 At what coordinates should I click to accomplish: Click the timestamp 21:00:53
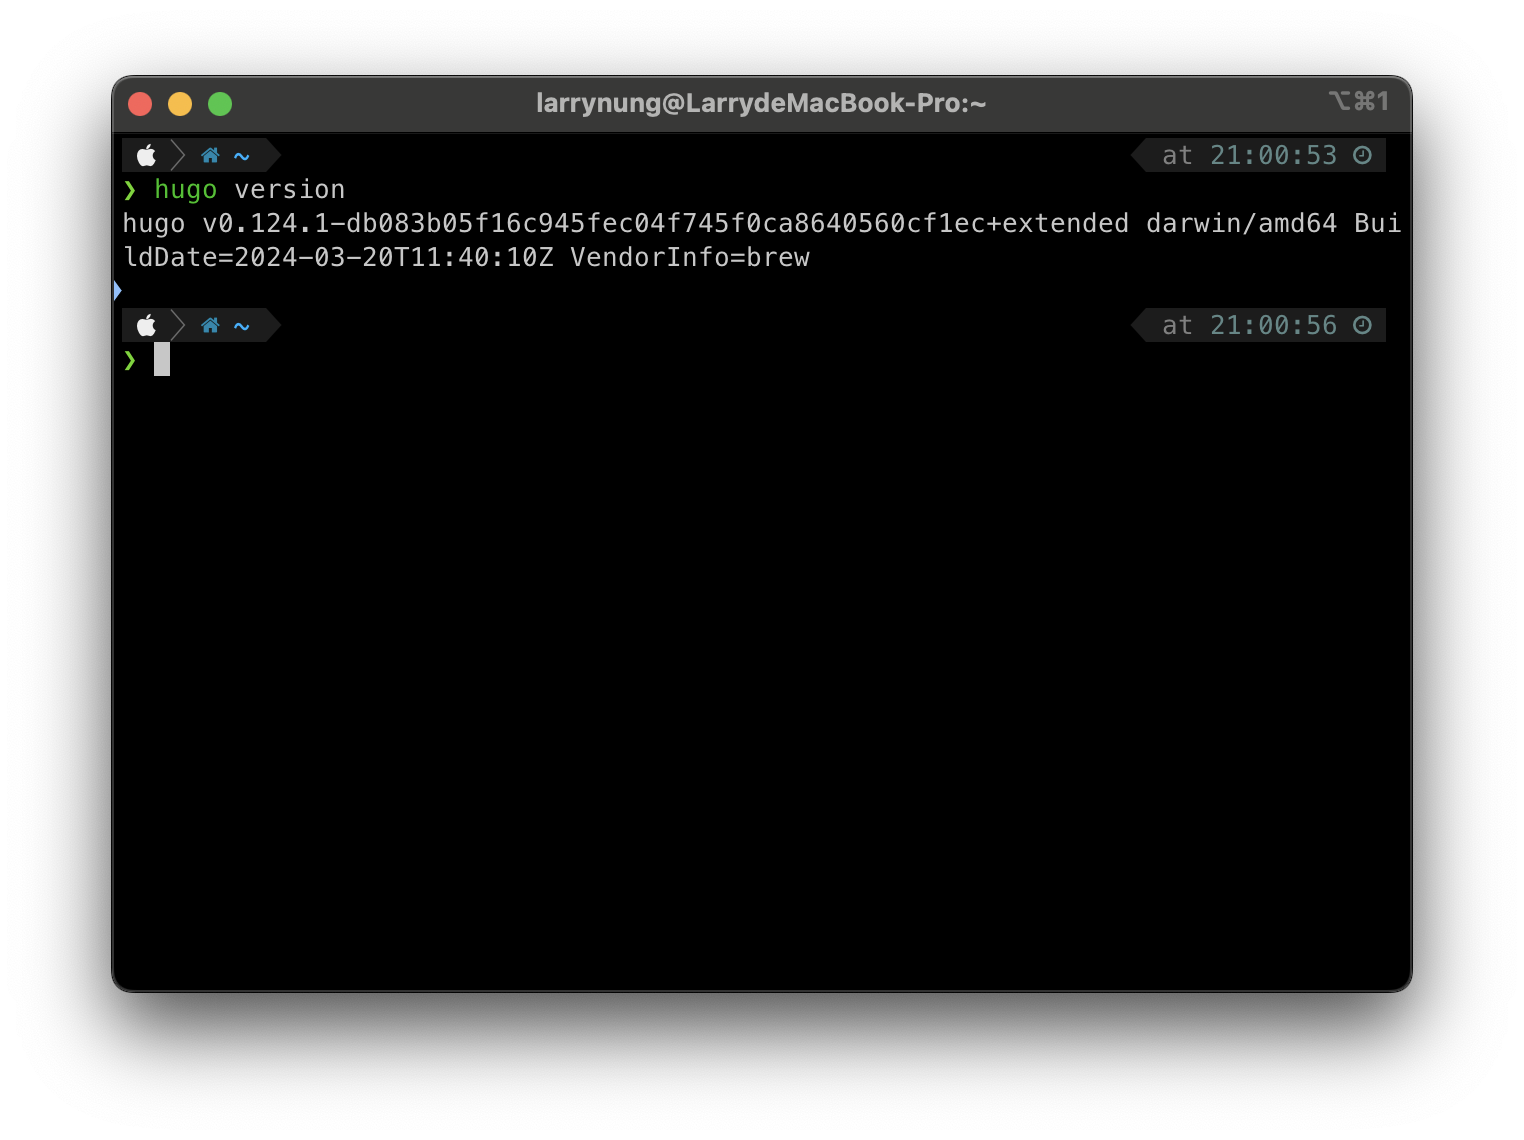[x=1273, y=155]
